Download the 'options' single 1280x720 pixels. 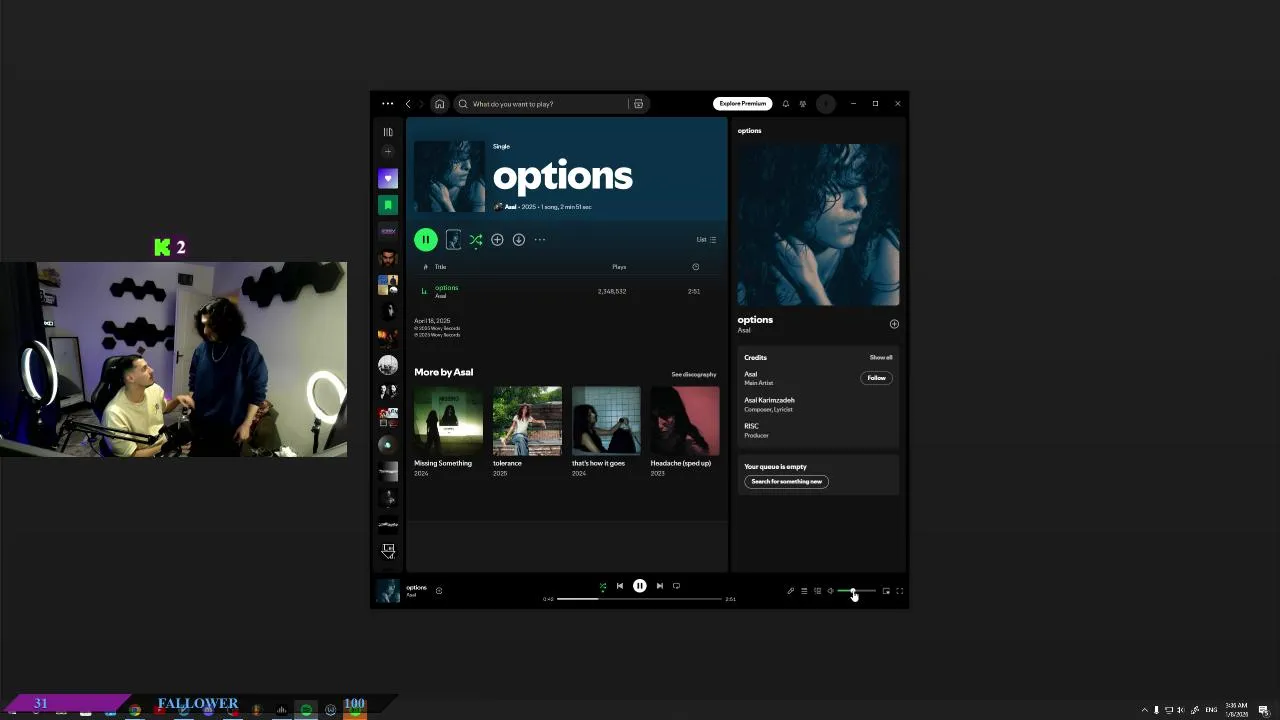click(x=519, y=240)
